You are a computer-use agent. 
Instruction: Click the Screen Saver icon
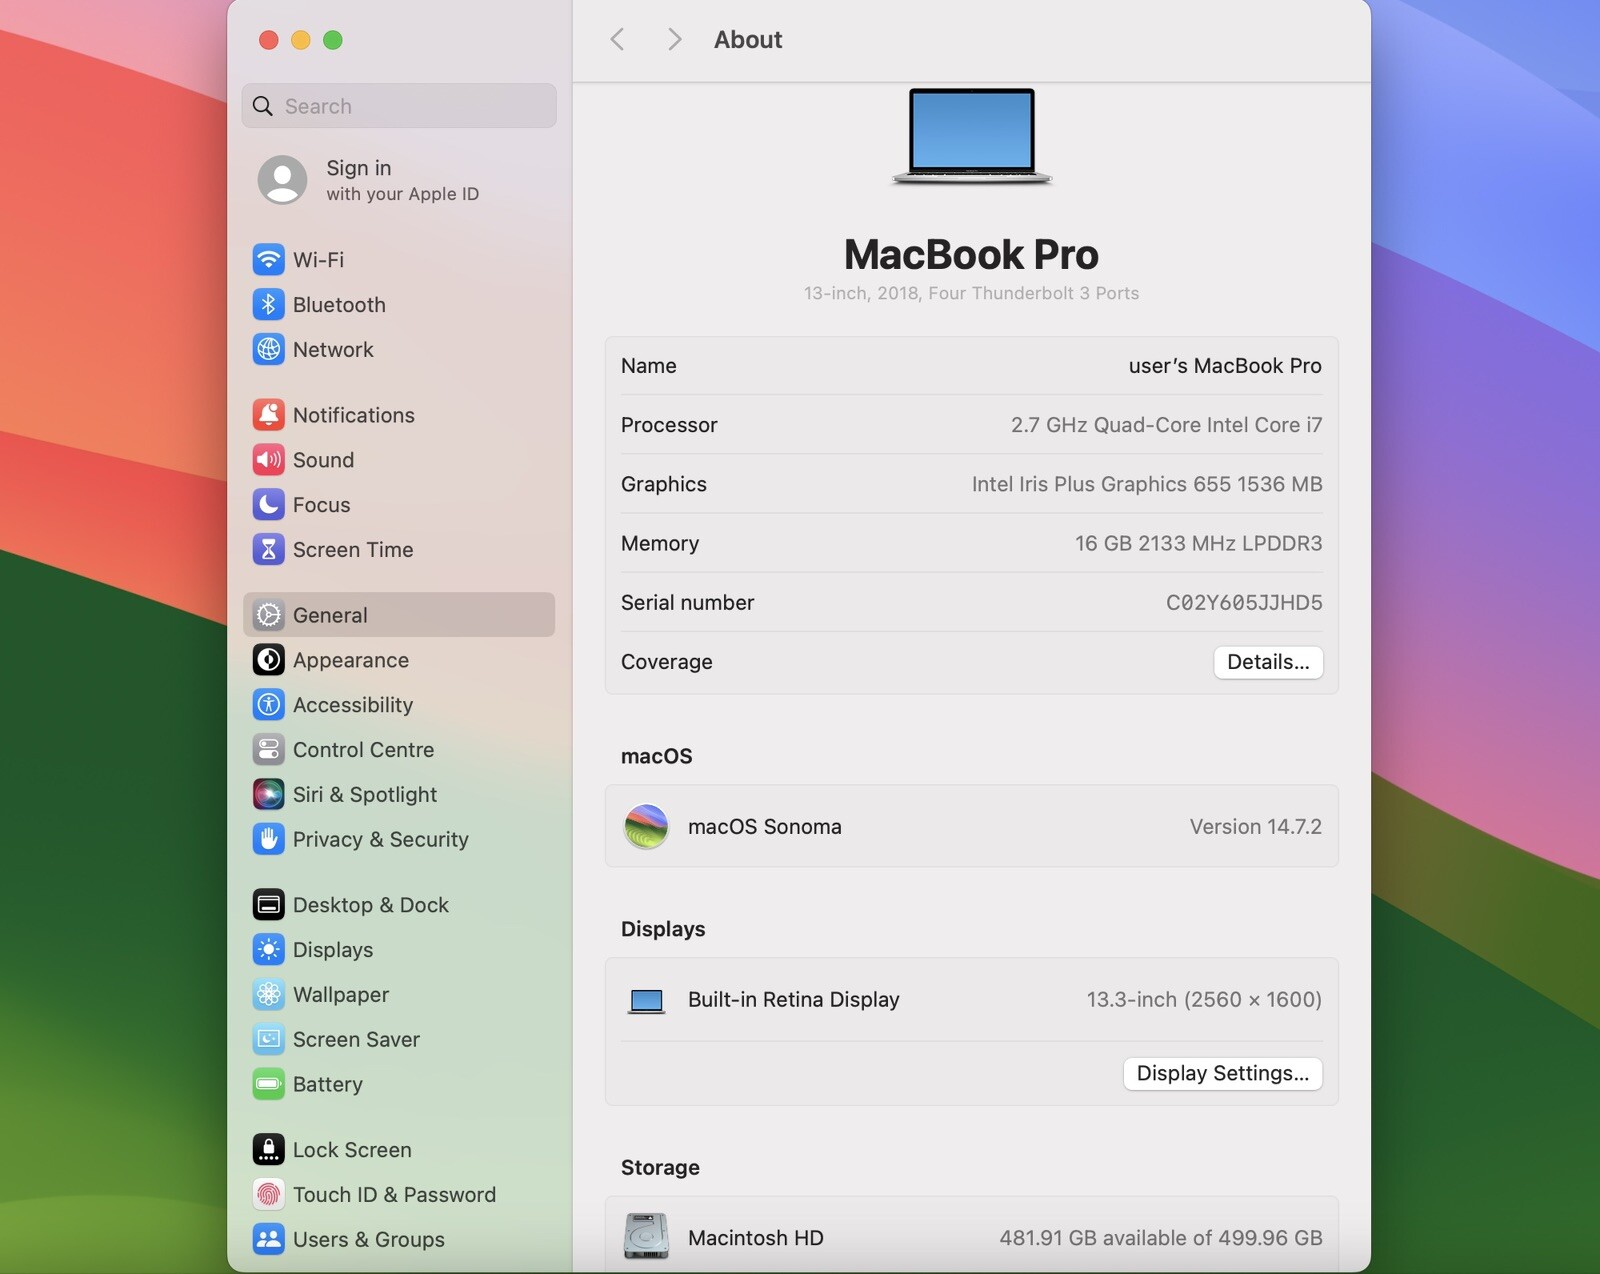[x=268, y=1040]
